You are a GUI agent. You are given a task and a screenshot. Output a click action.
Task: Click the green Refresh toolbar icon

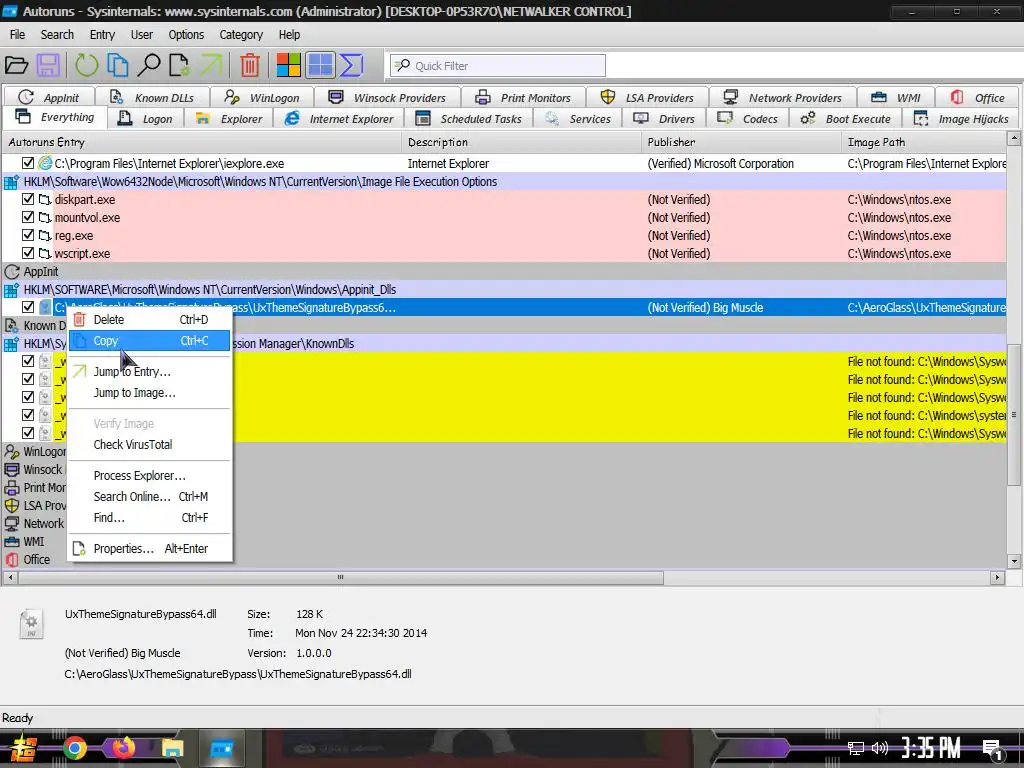86,65
